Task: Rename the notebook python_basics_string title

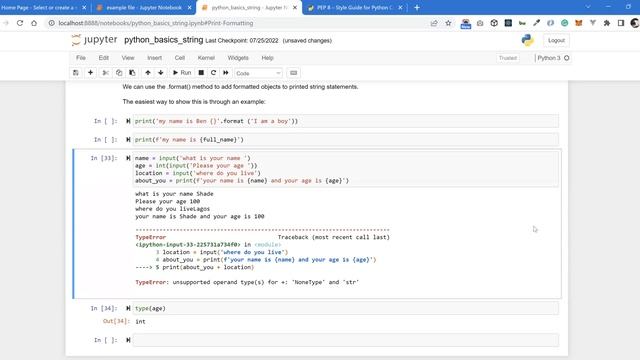Action: tap(164, 40)
